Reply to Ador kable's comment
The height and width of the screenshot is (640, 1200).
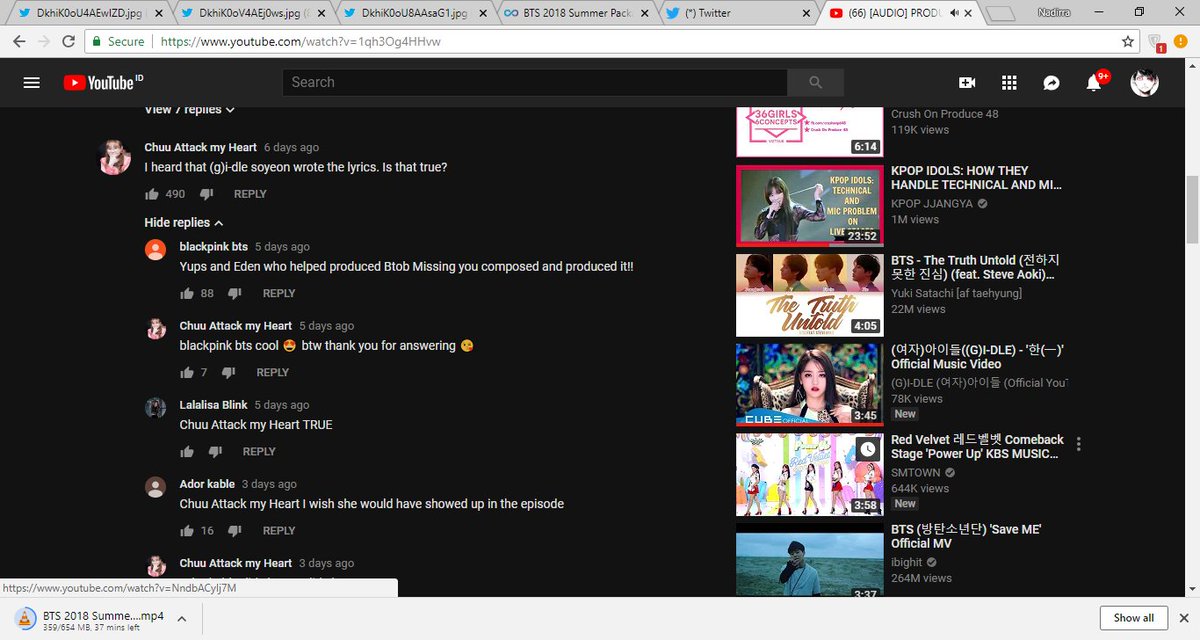pyautogui.click(x=279, y=531)
